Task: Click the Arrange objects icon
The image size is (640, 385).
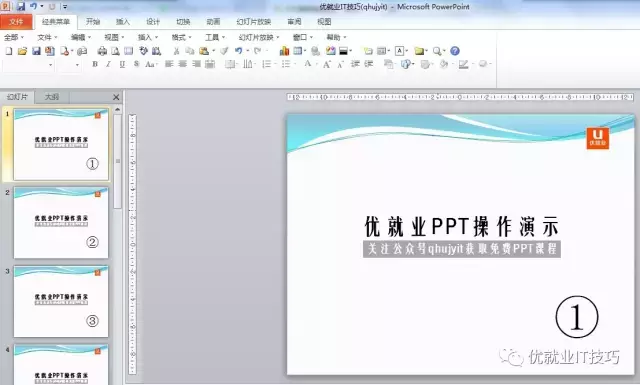Action: (389, 64)
